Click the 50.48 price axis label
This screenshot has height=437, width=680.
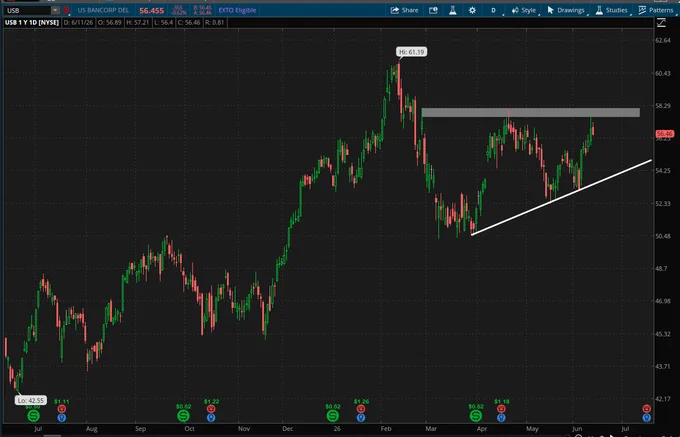[x=664, y=236]
